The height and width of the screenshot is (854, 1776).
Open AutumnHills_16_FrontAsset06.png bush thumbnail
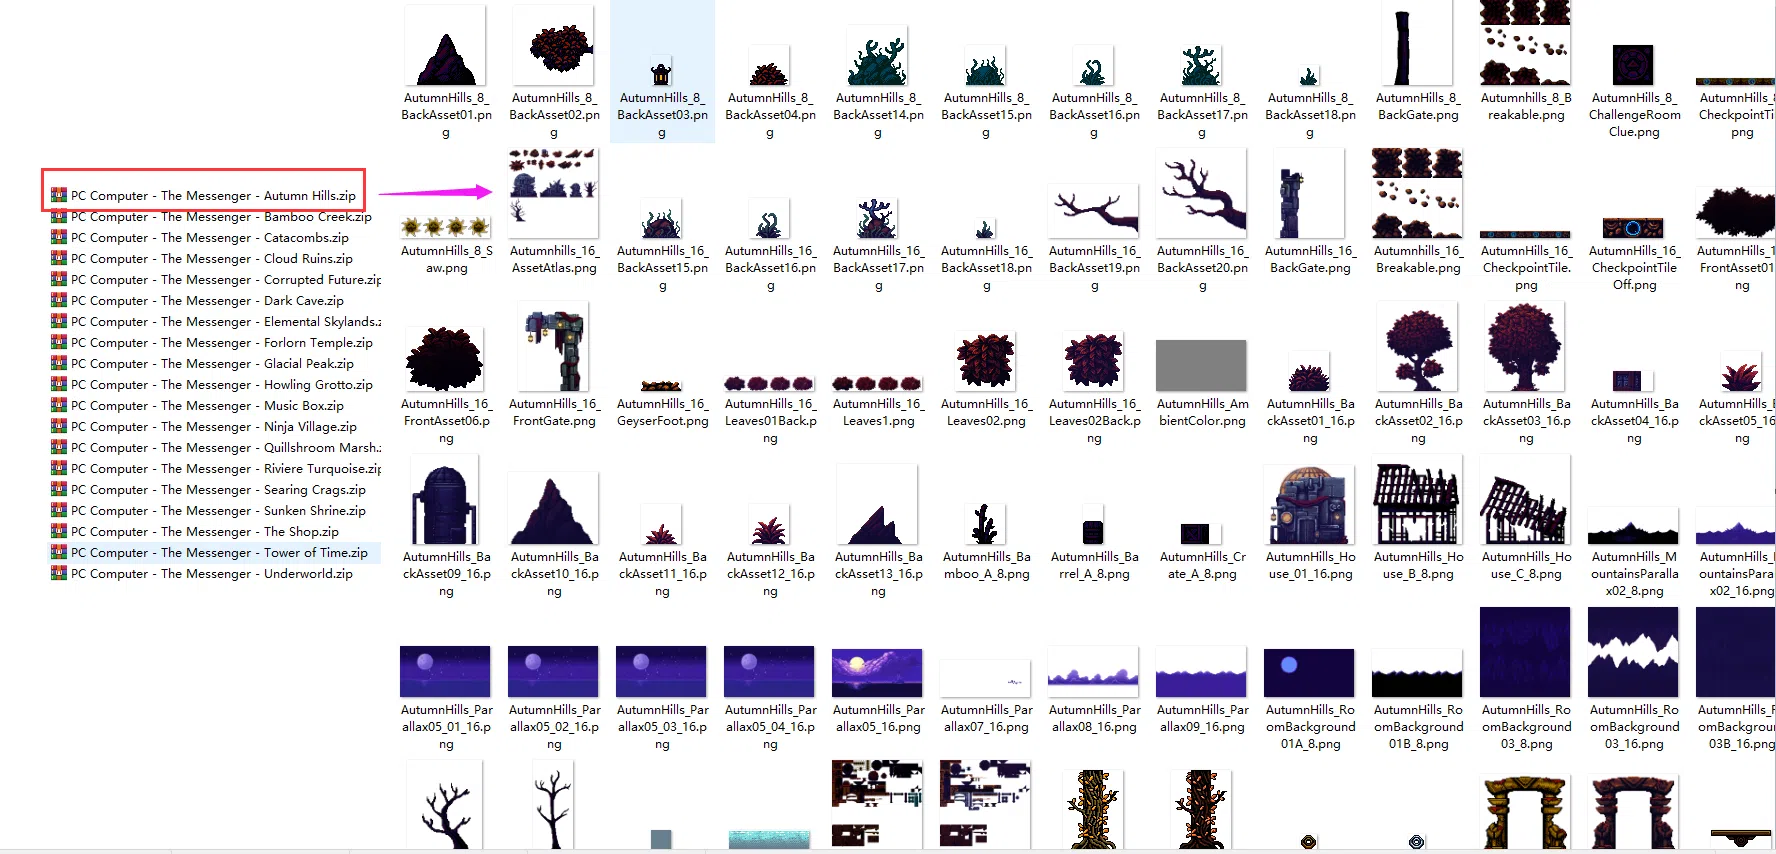pyautogui.click(x=444, y=359)
